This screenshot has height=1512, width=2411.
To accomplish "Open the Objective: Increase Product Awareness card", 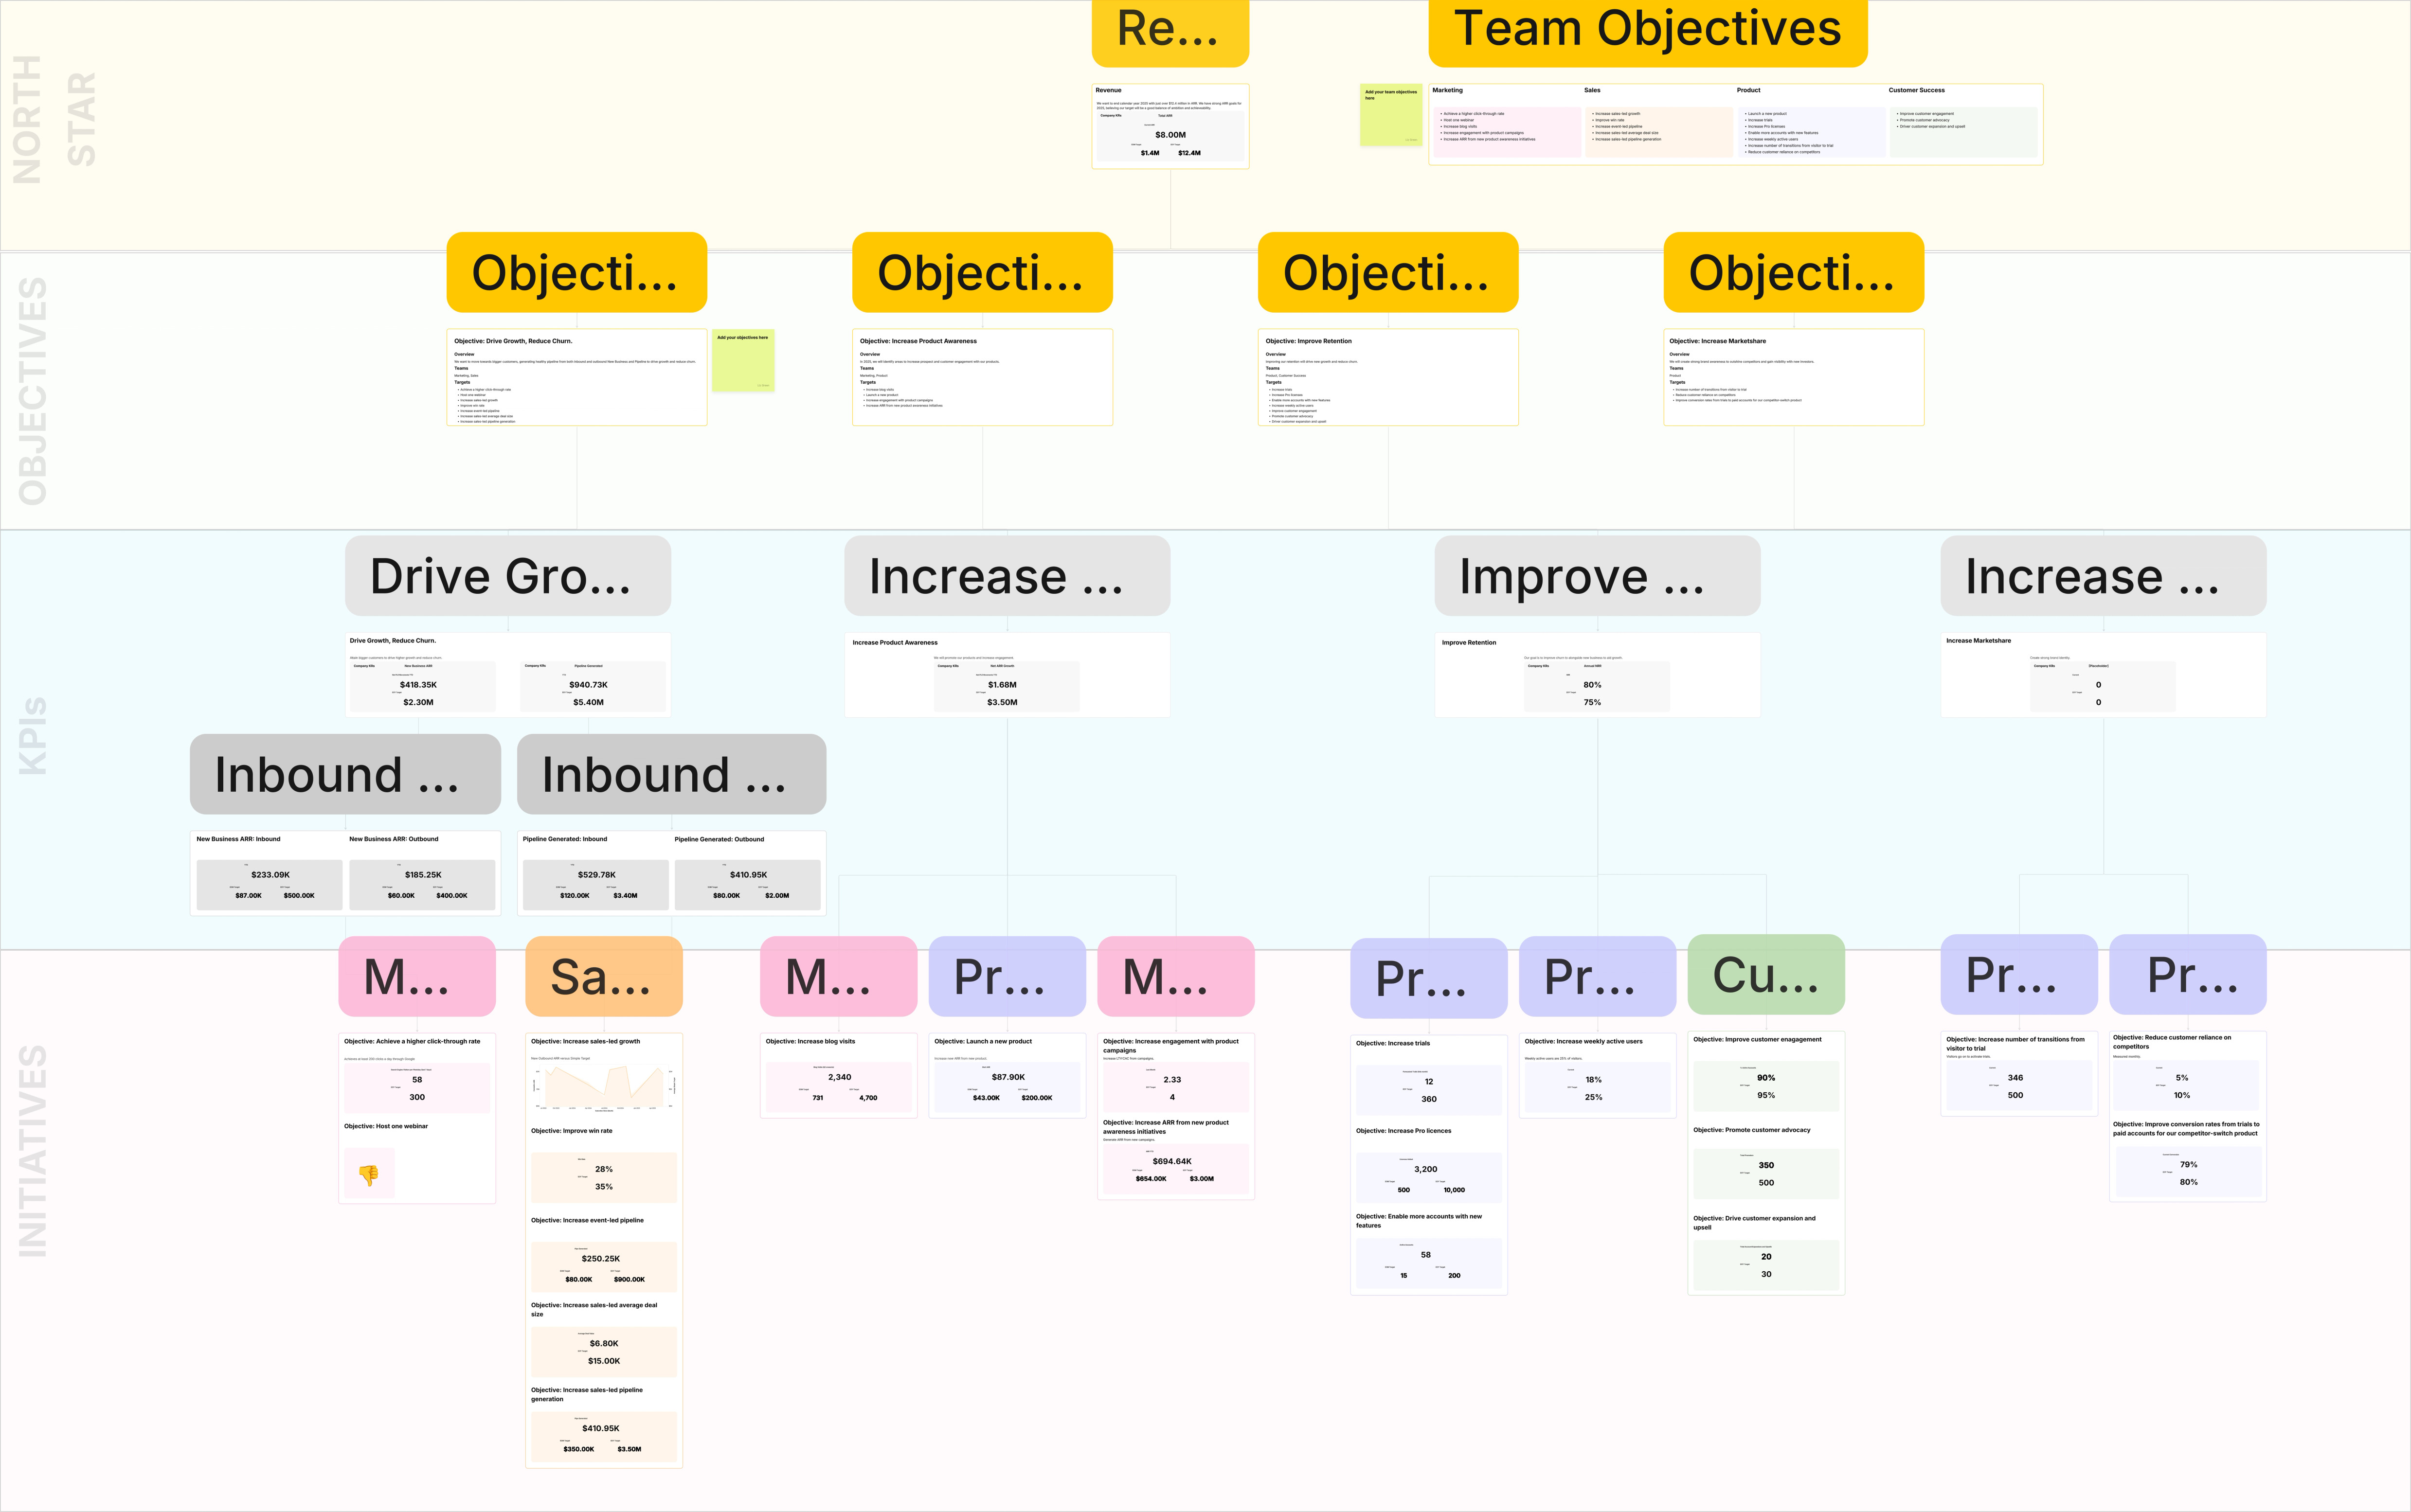I will click(x=982, y=377).
